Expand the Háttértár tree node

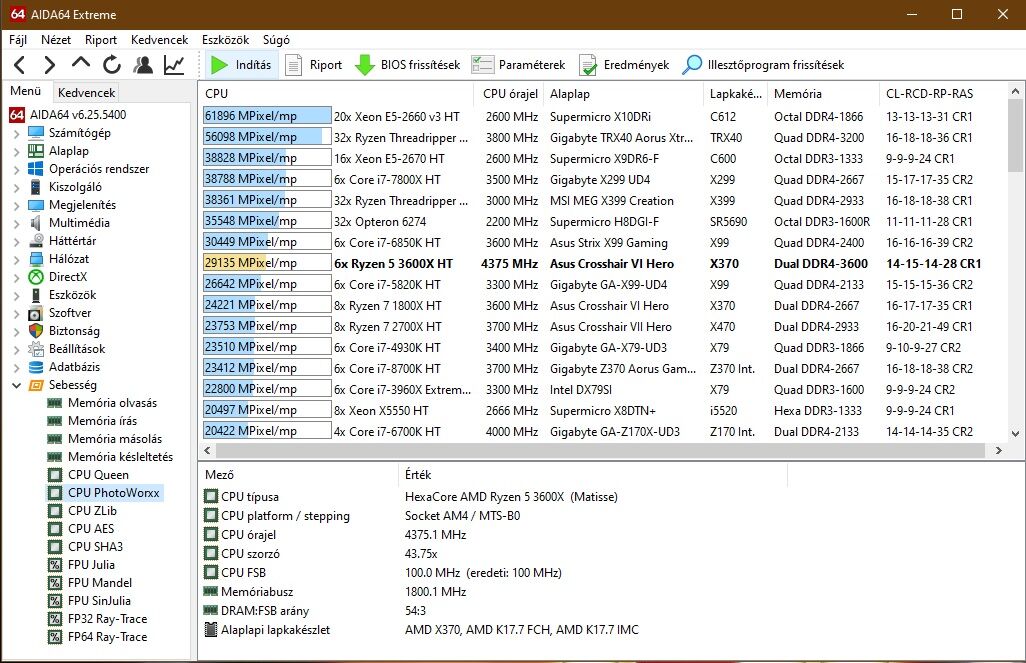coord(16,242)
